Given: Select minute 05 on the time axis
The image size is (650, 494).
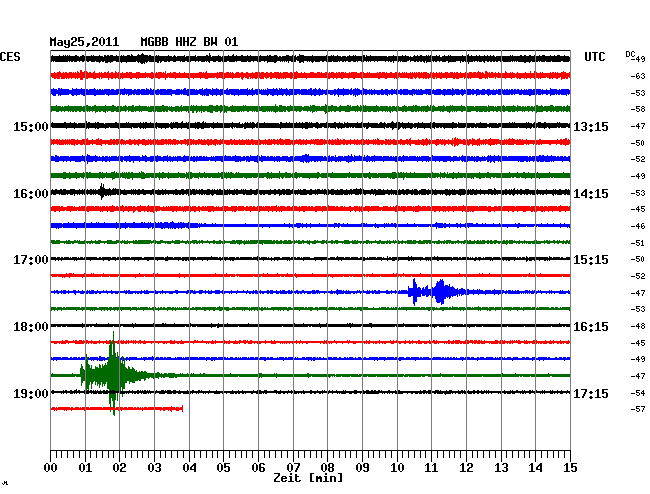Looking at the screenshot, I should (223, 467).
